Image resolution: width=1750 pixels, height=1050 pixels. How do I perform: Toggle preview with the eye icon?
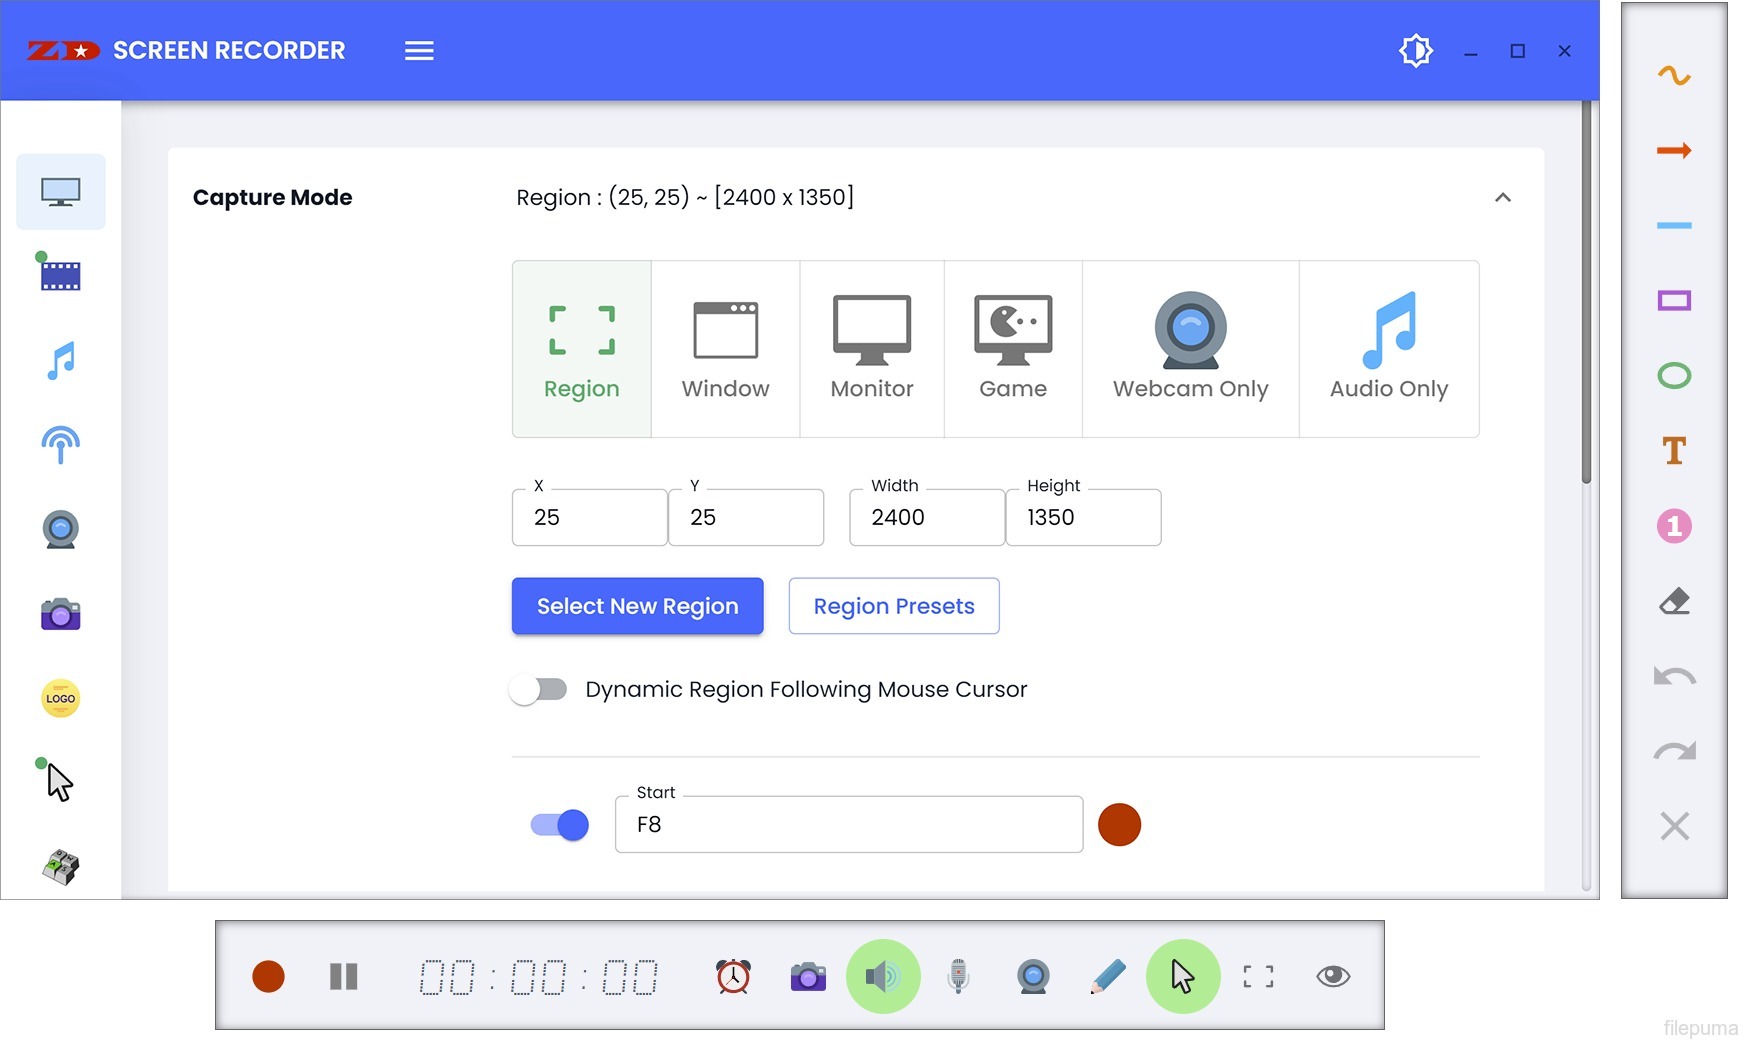click(x=1334, y=976)
